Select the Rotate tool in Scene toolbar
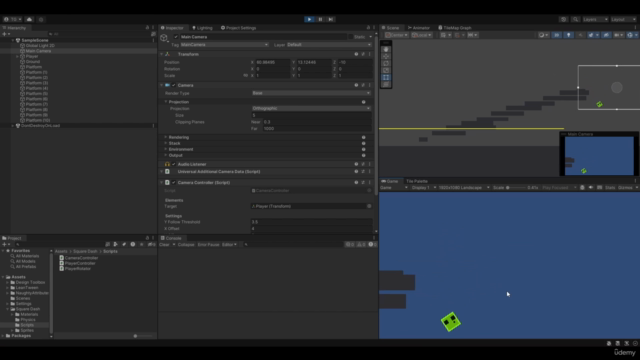The height and width of the screenshot is (360, 640). point(386,63)
